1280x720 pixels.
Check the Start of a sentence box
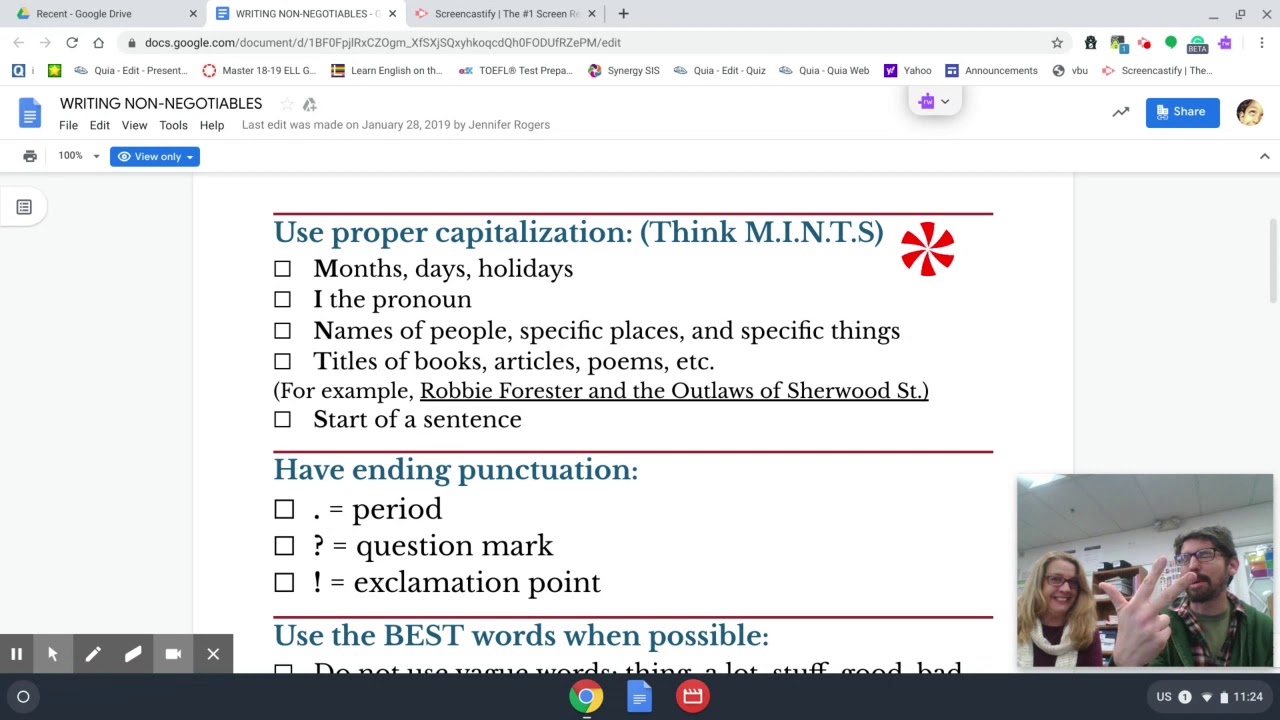(x=282, y=420)
